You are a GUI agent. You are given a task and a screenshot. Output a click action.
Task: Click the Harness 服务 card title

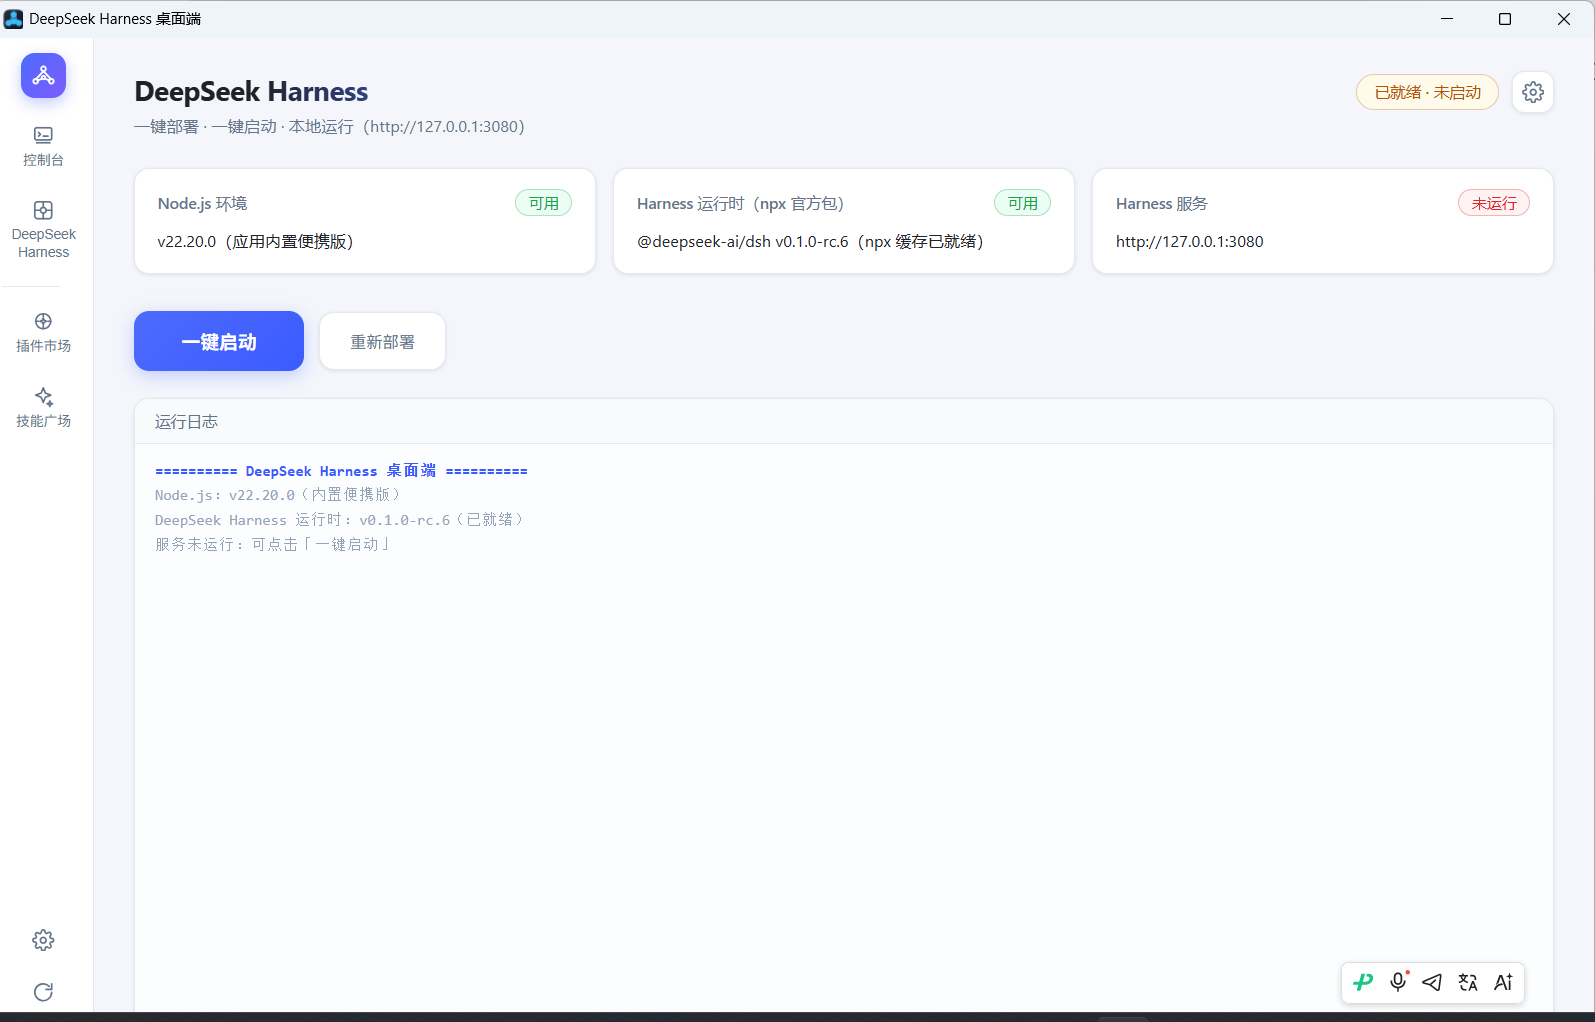pyautogui.click(x=1162, y=203)
